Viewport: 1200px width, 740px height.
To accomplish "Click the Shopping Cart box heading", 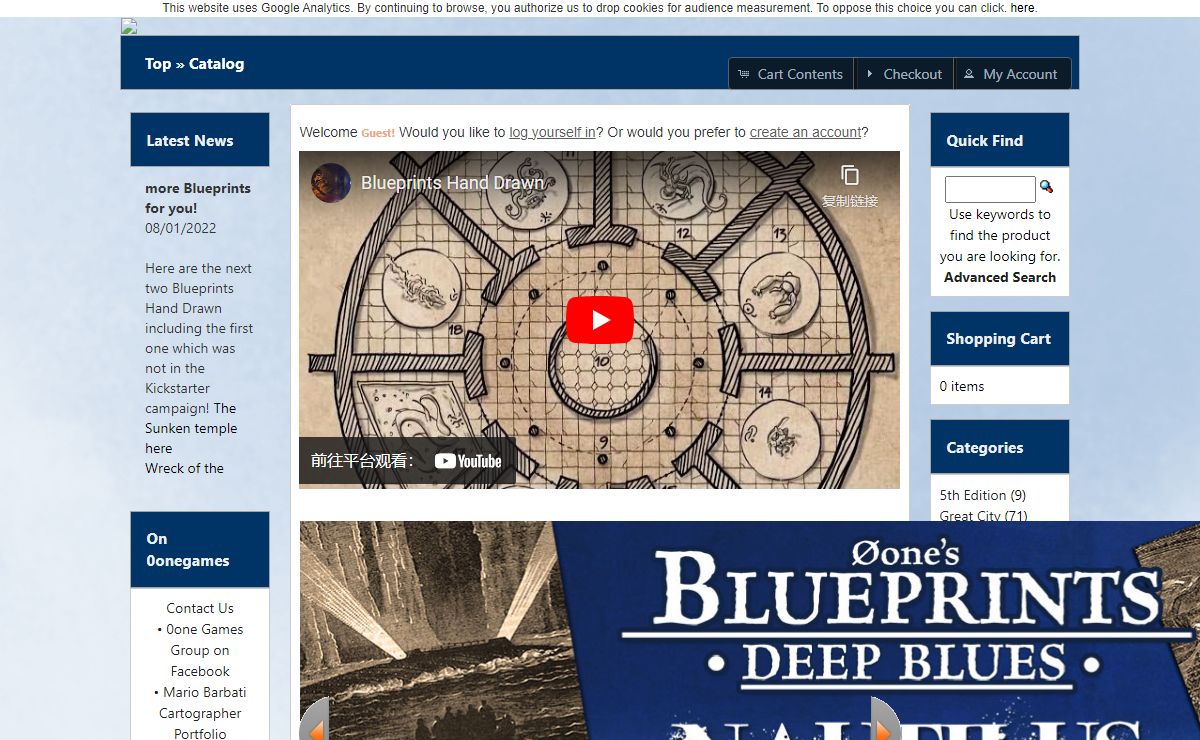I will click(998, 339).
